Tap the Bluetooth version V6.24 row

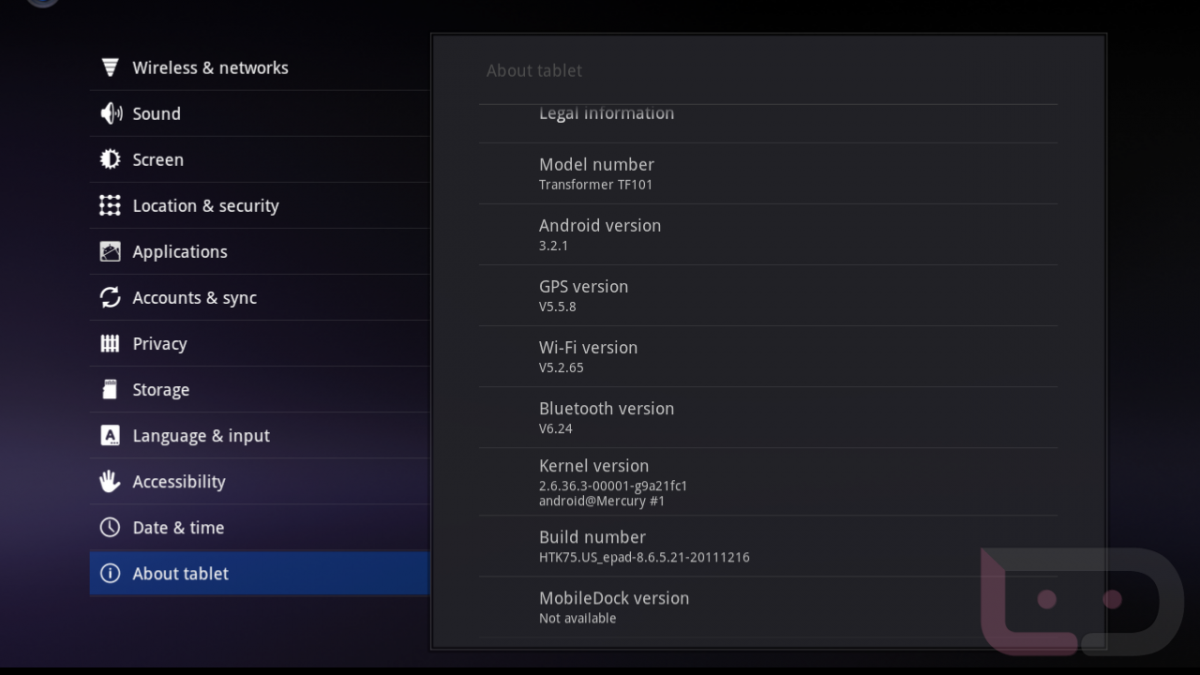767,417
